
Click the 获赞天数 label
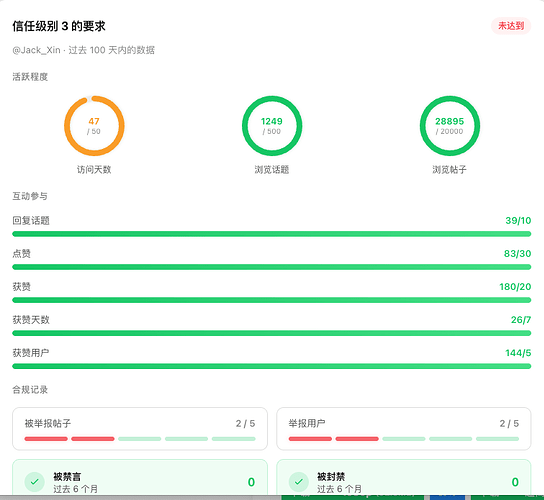click(x=31, y=320)
